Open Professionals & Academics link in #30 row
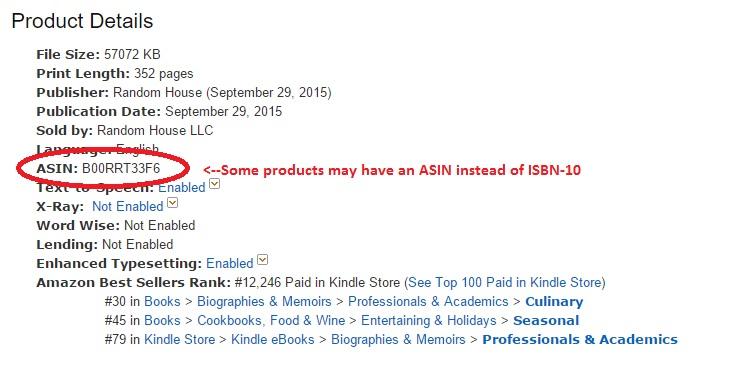This screenshot has width=734, height=365. click(x=428, y=302)
